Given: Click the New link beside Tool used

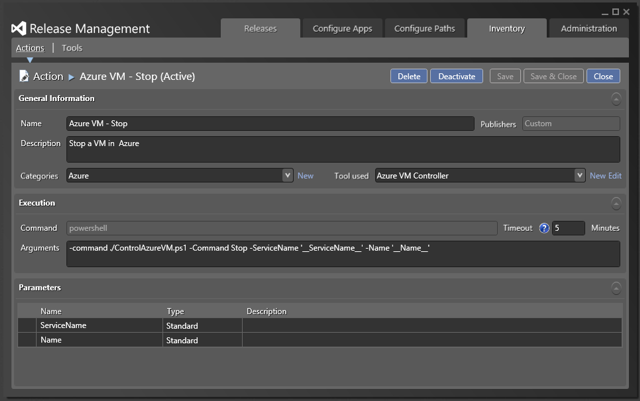Looking at the screenshot, I should click(x=598, y=176).
